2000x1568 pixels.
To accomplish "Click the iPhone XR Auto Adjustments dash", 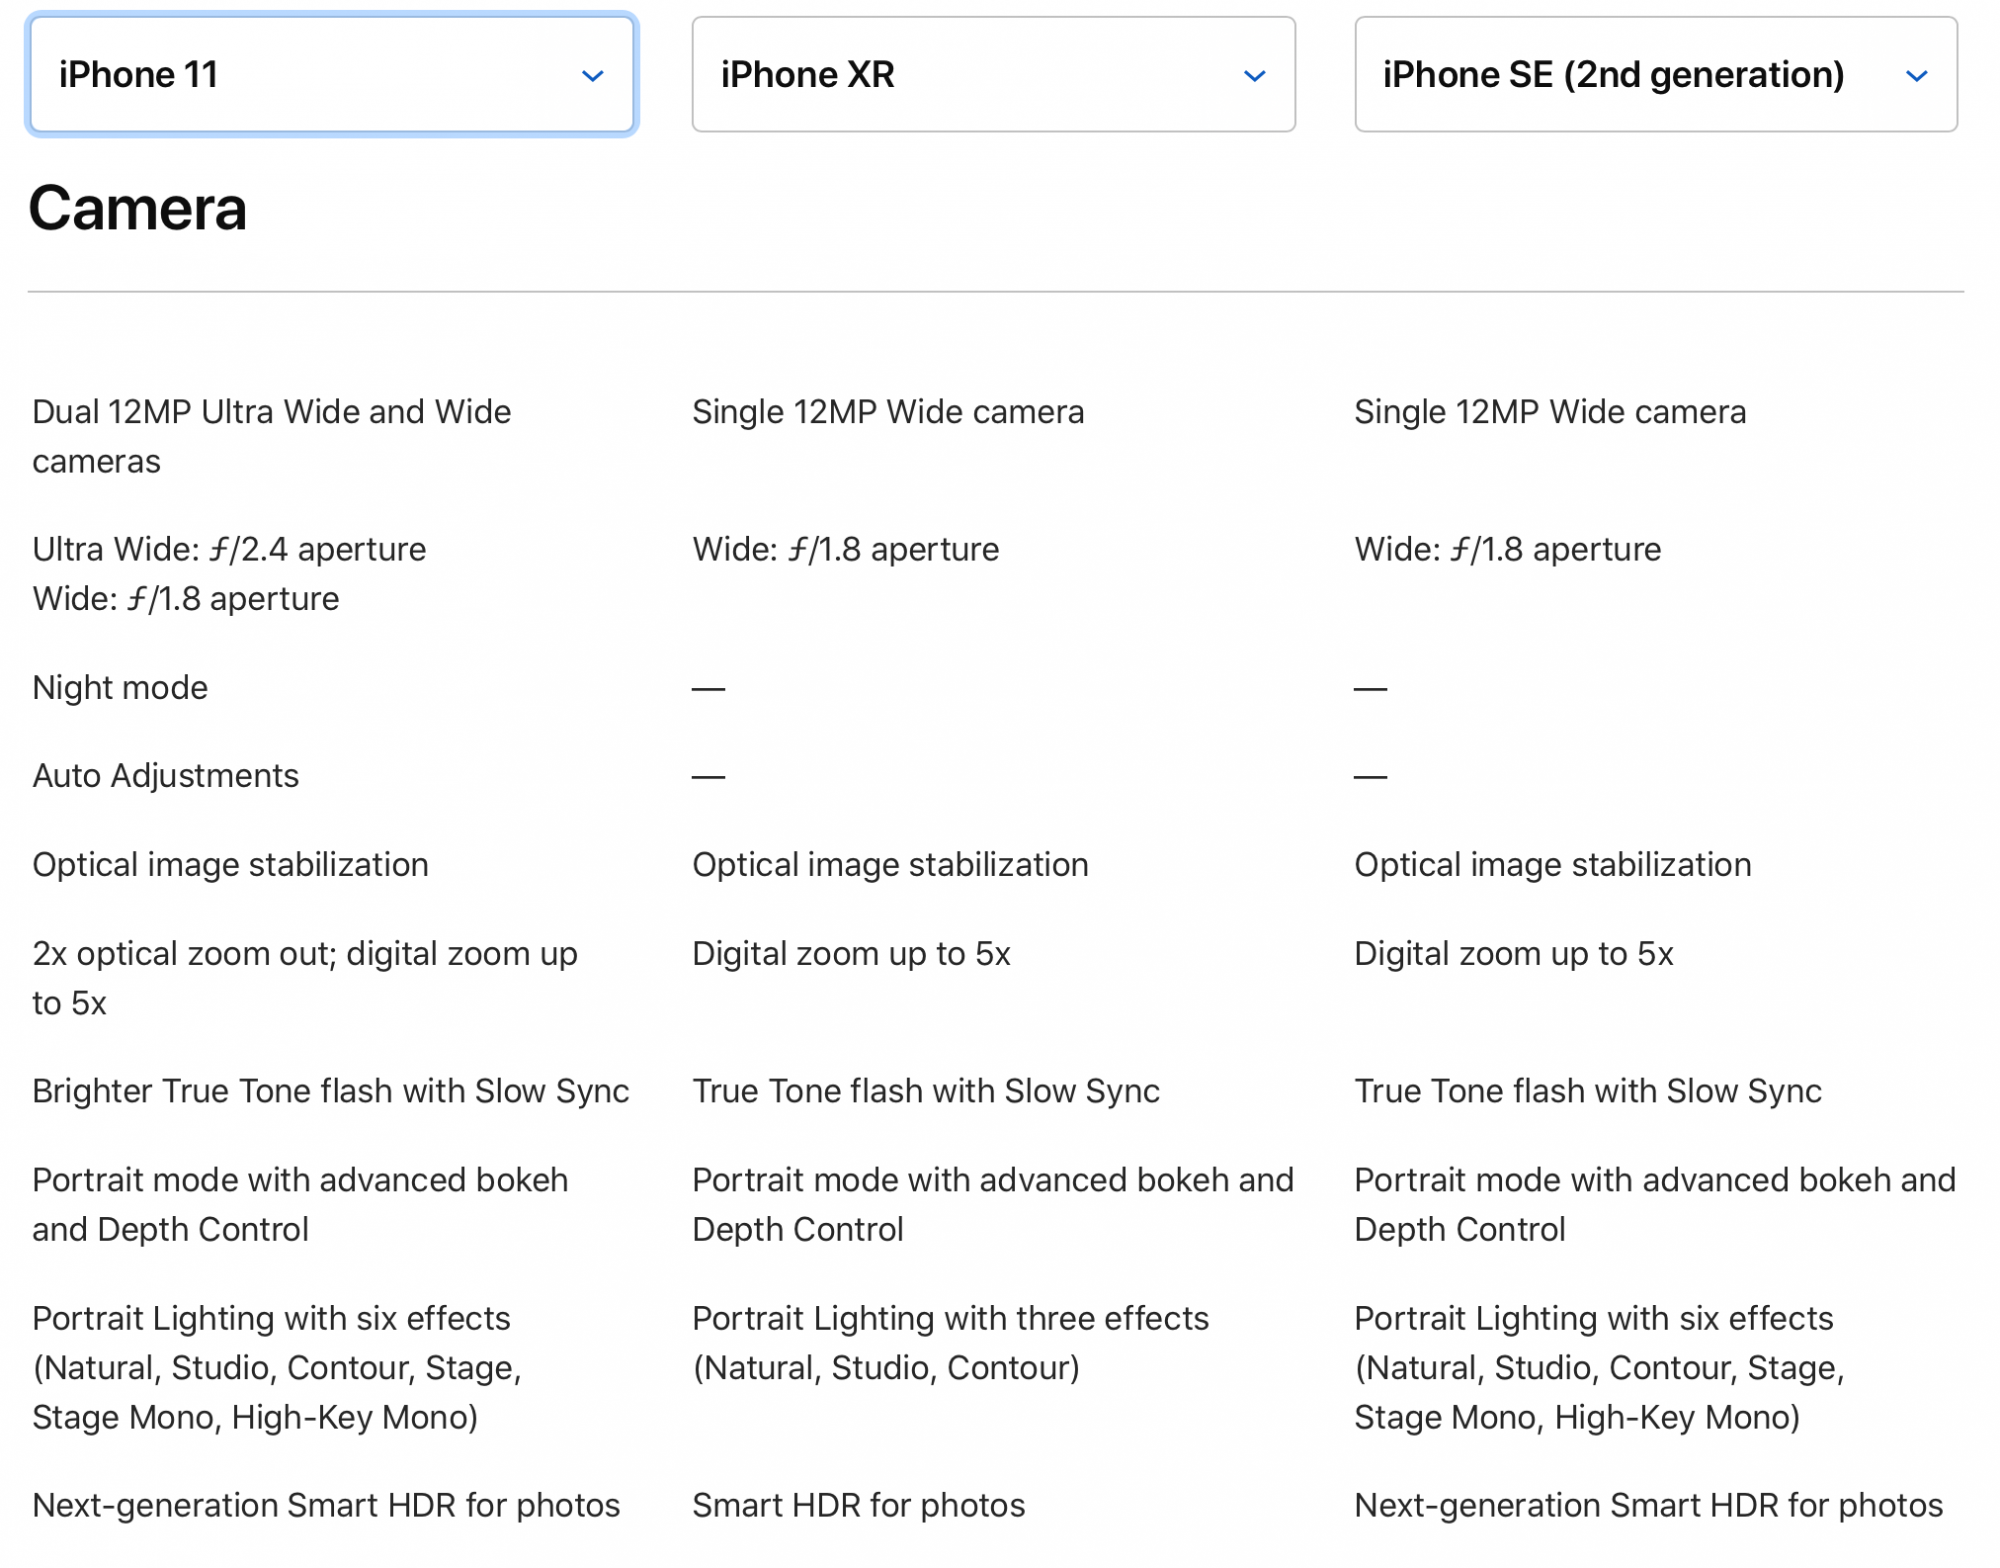I will (x=708, y=776).
